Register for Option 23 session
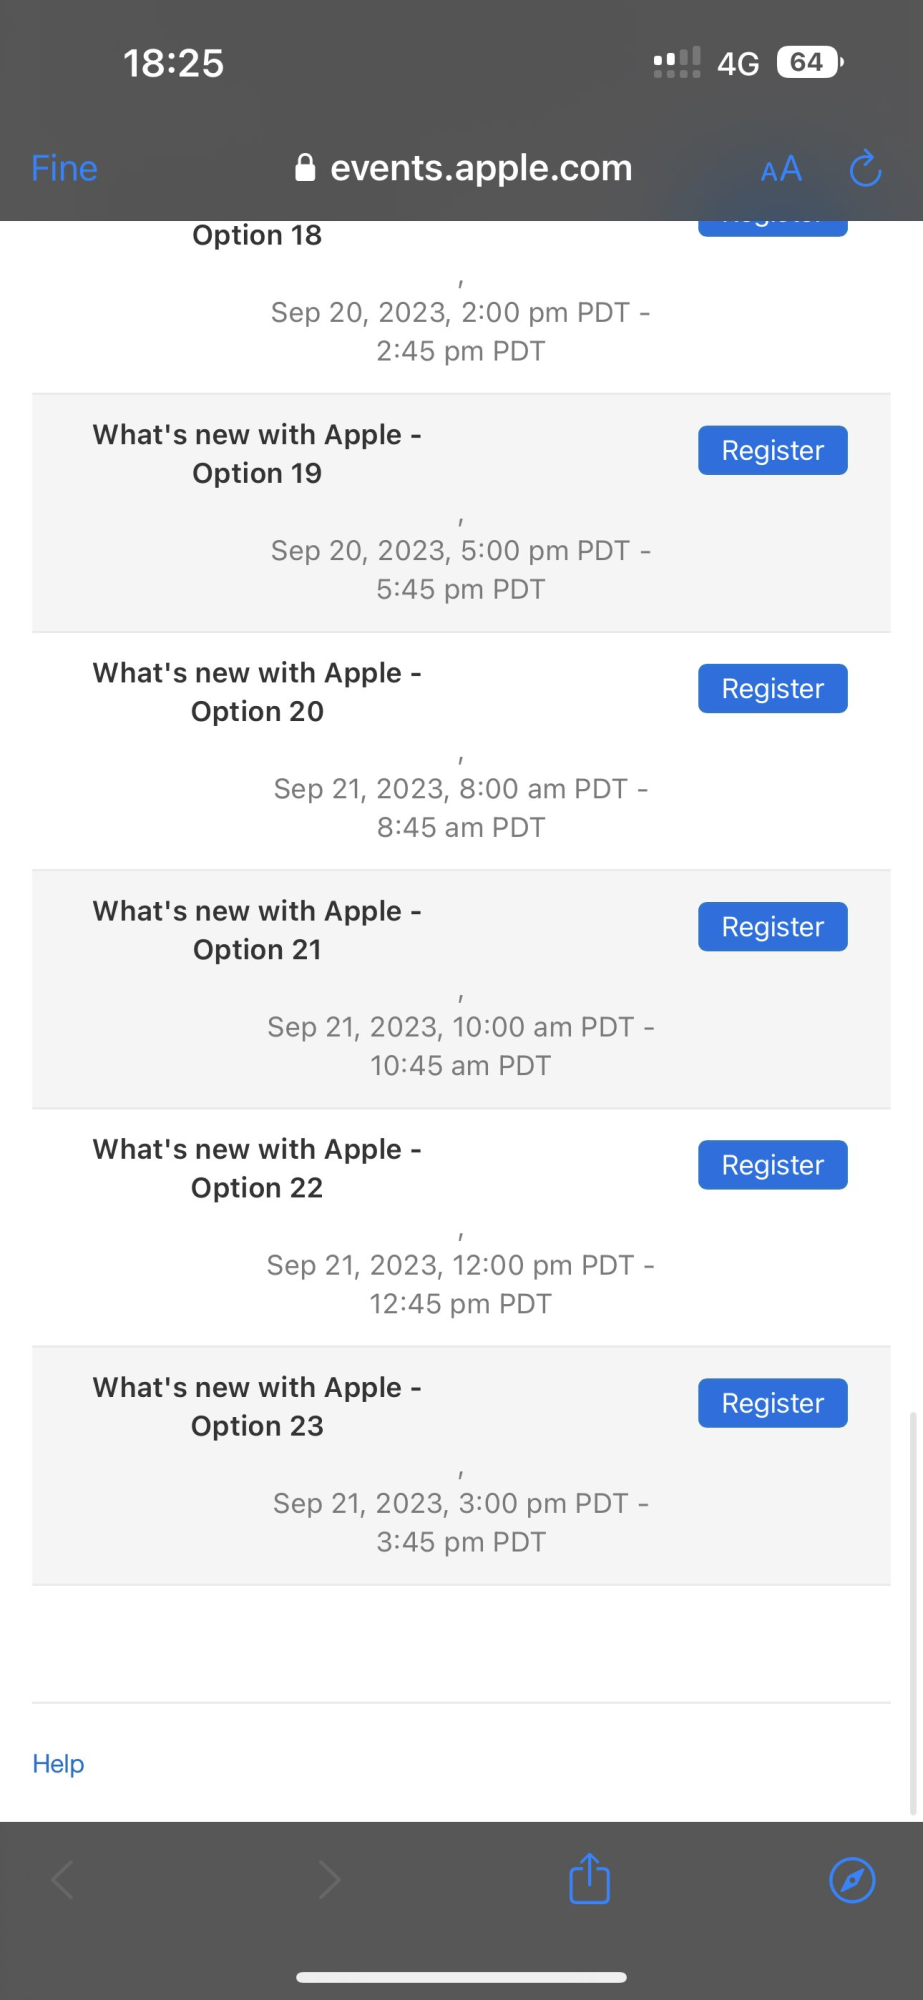Image resolution: width=923 pixels, height=2000 pixels. 772,1402
